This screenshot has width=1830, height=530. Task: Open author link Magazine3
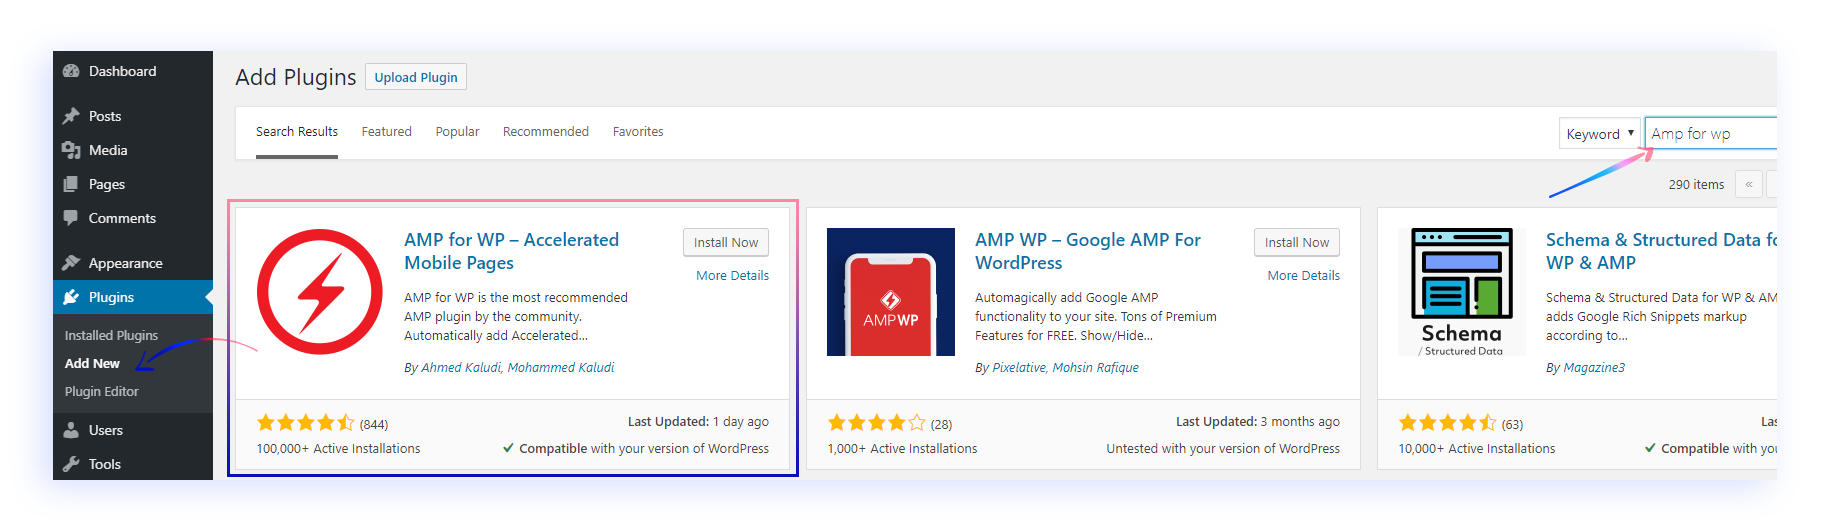1594,368
